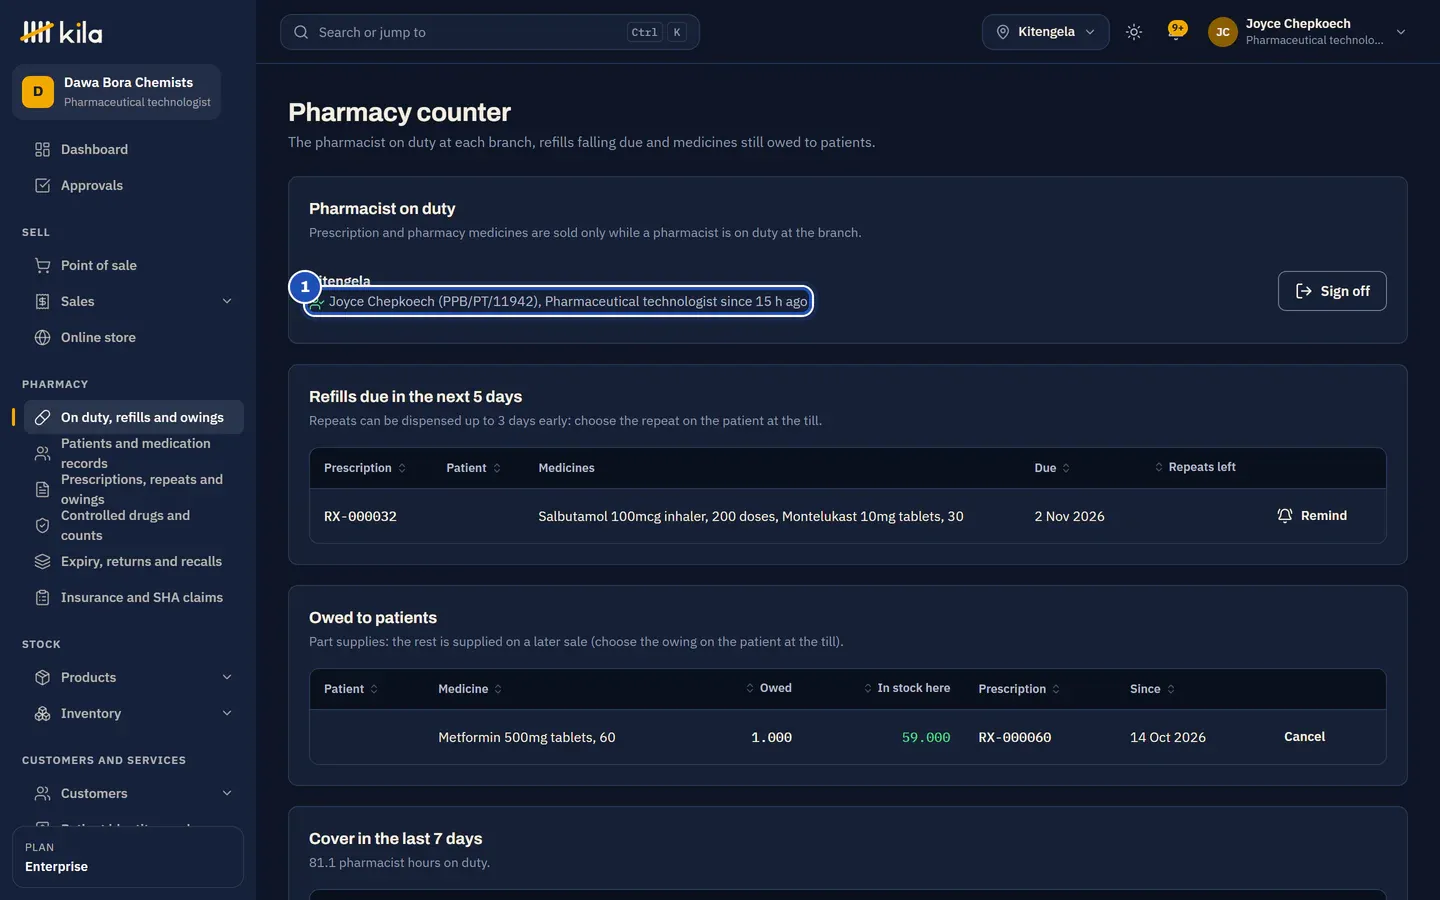This screenshot has width=1440, height=900.
Task: Sign off the pharmacist on duty
Action: coord(1332,291)
